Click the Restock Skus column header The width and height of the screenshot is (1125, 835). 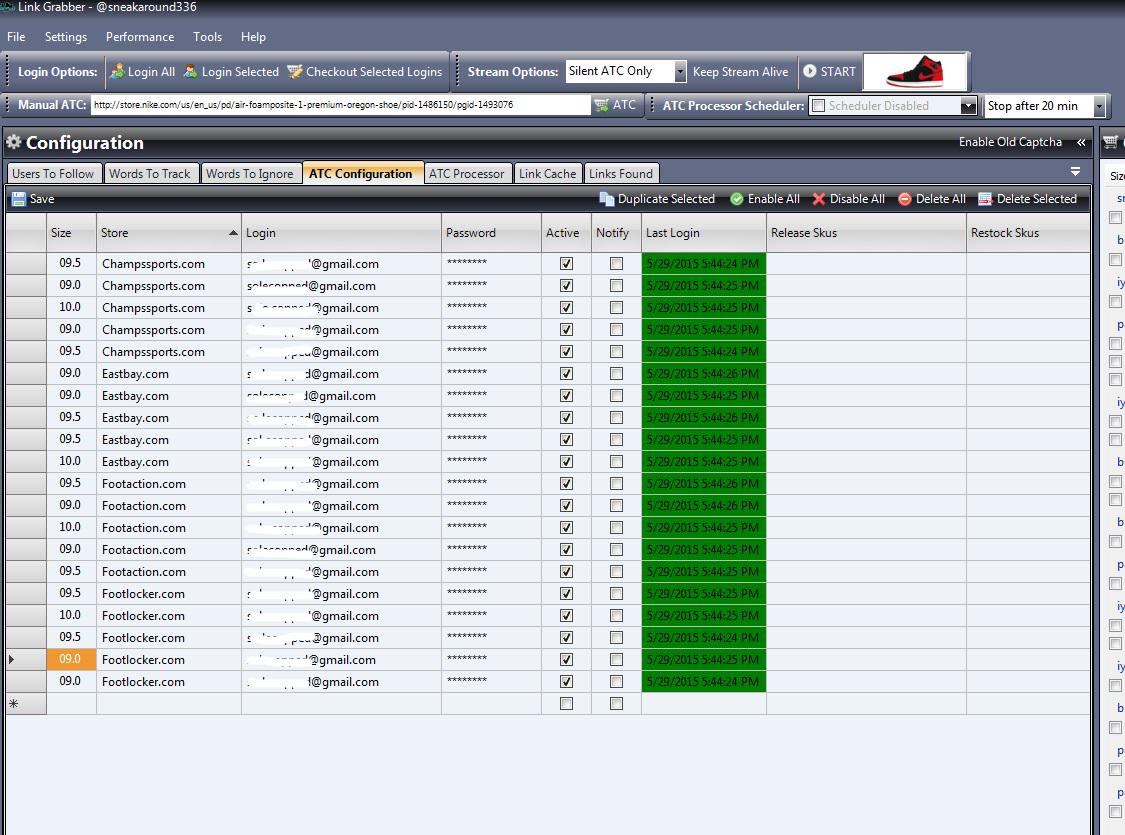pos(1029,232)
